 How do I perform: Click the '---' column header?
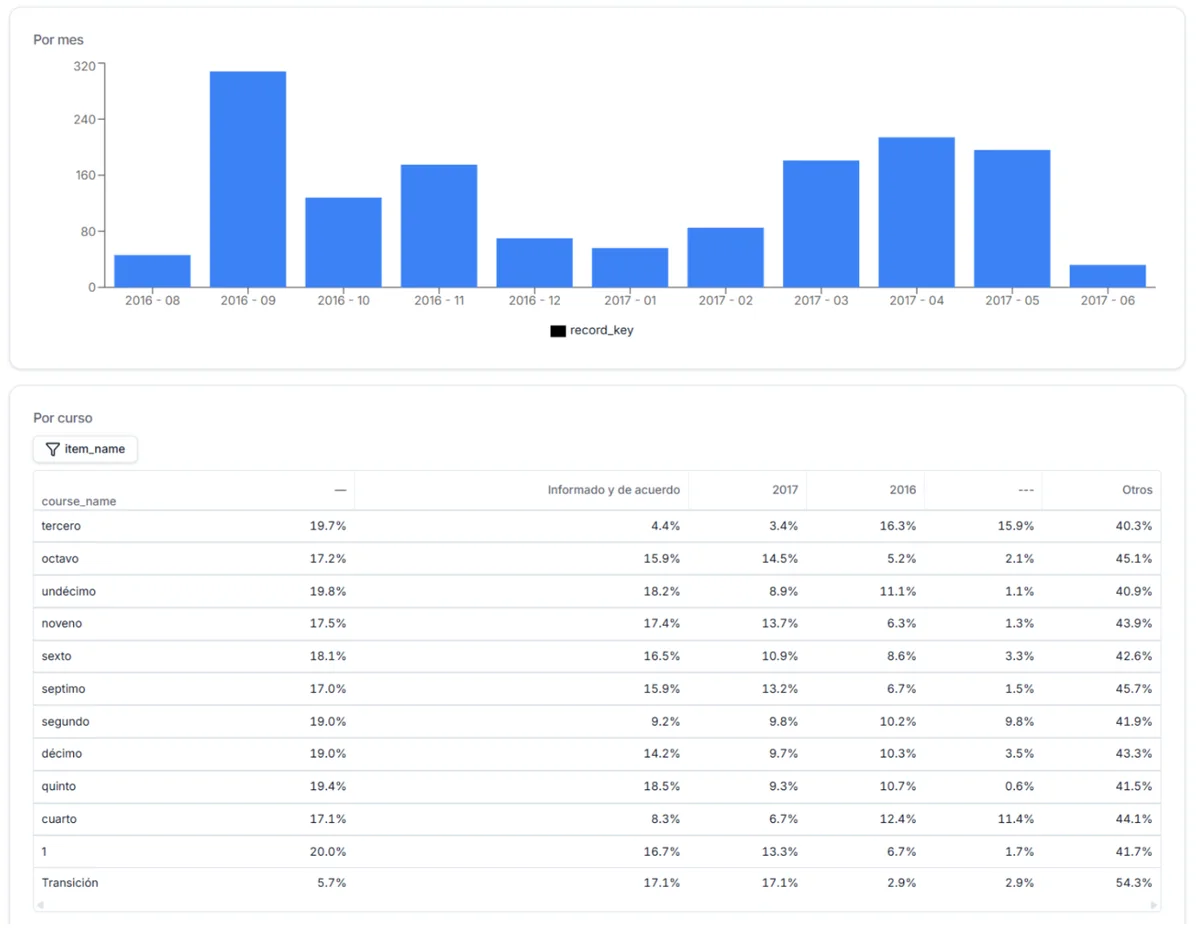(1025, 490)
